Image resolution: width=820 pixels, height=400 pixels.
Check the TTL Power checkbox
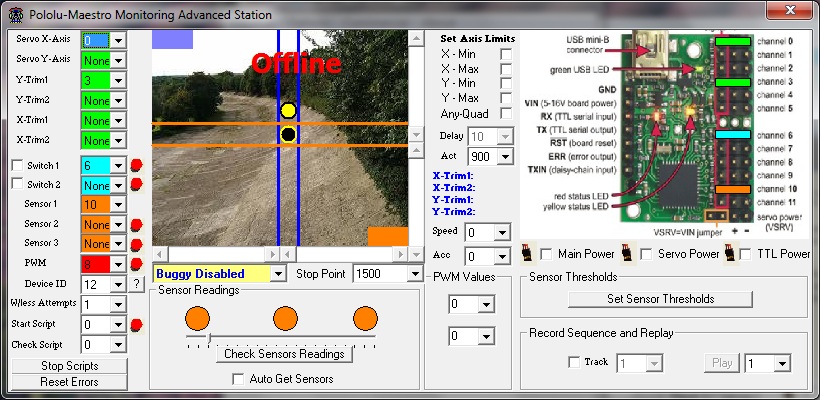click(x=746, y=254)
